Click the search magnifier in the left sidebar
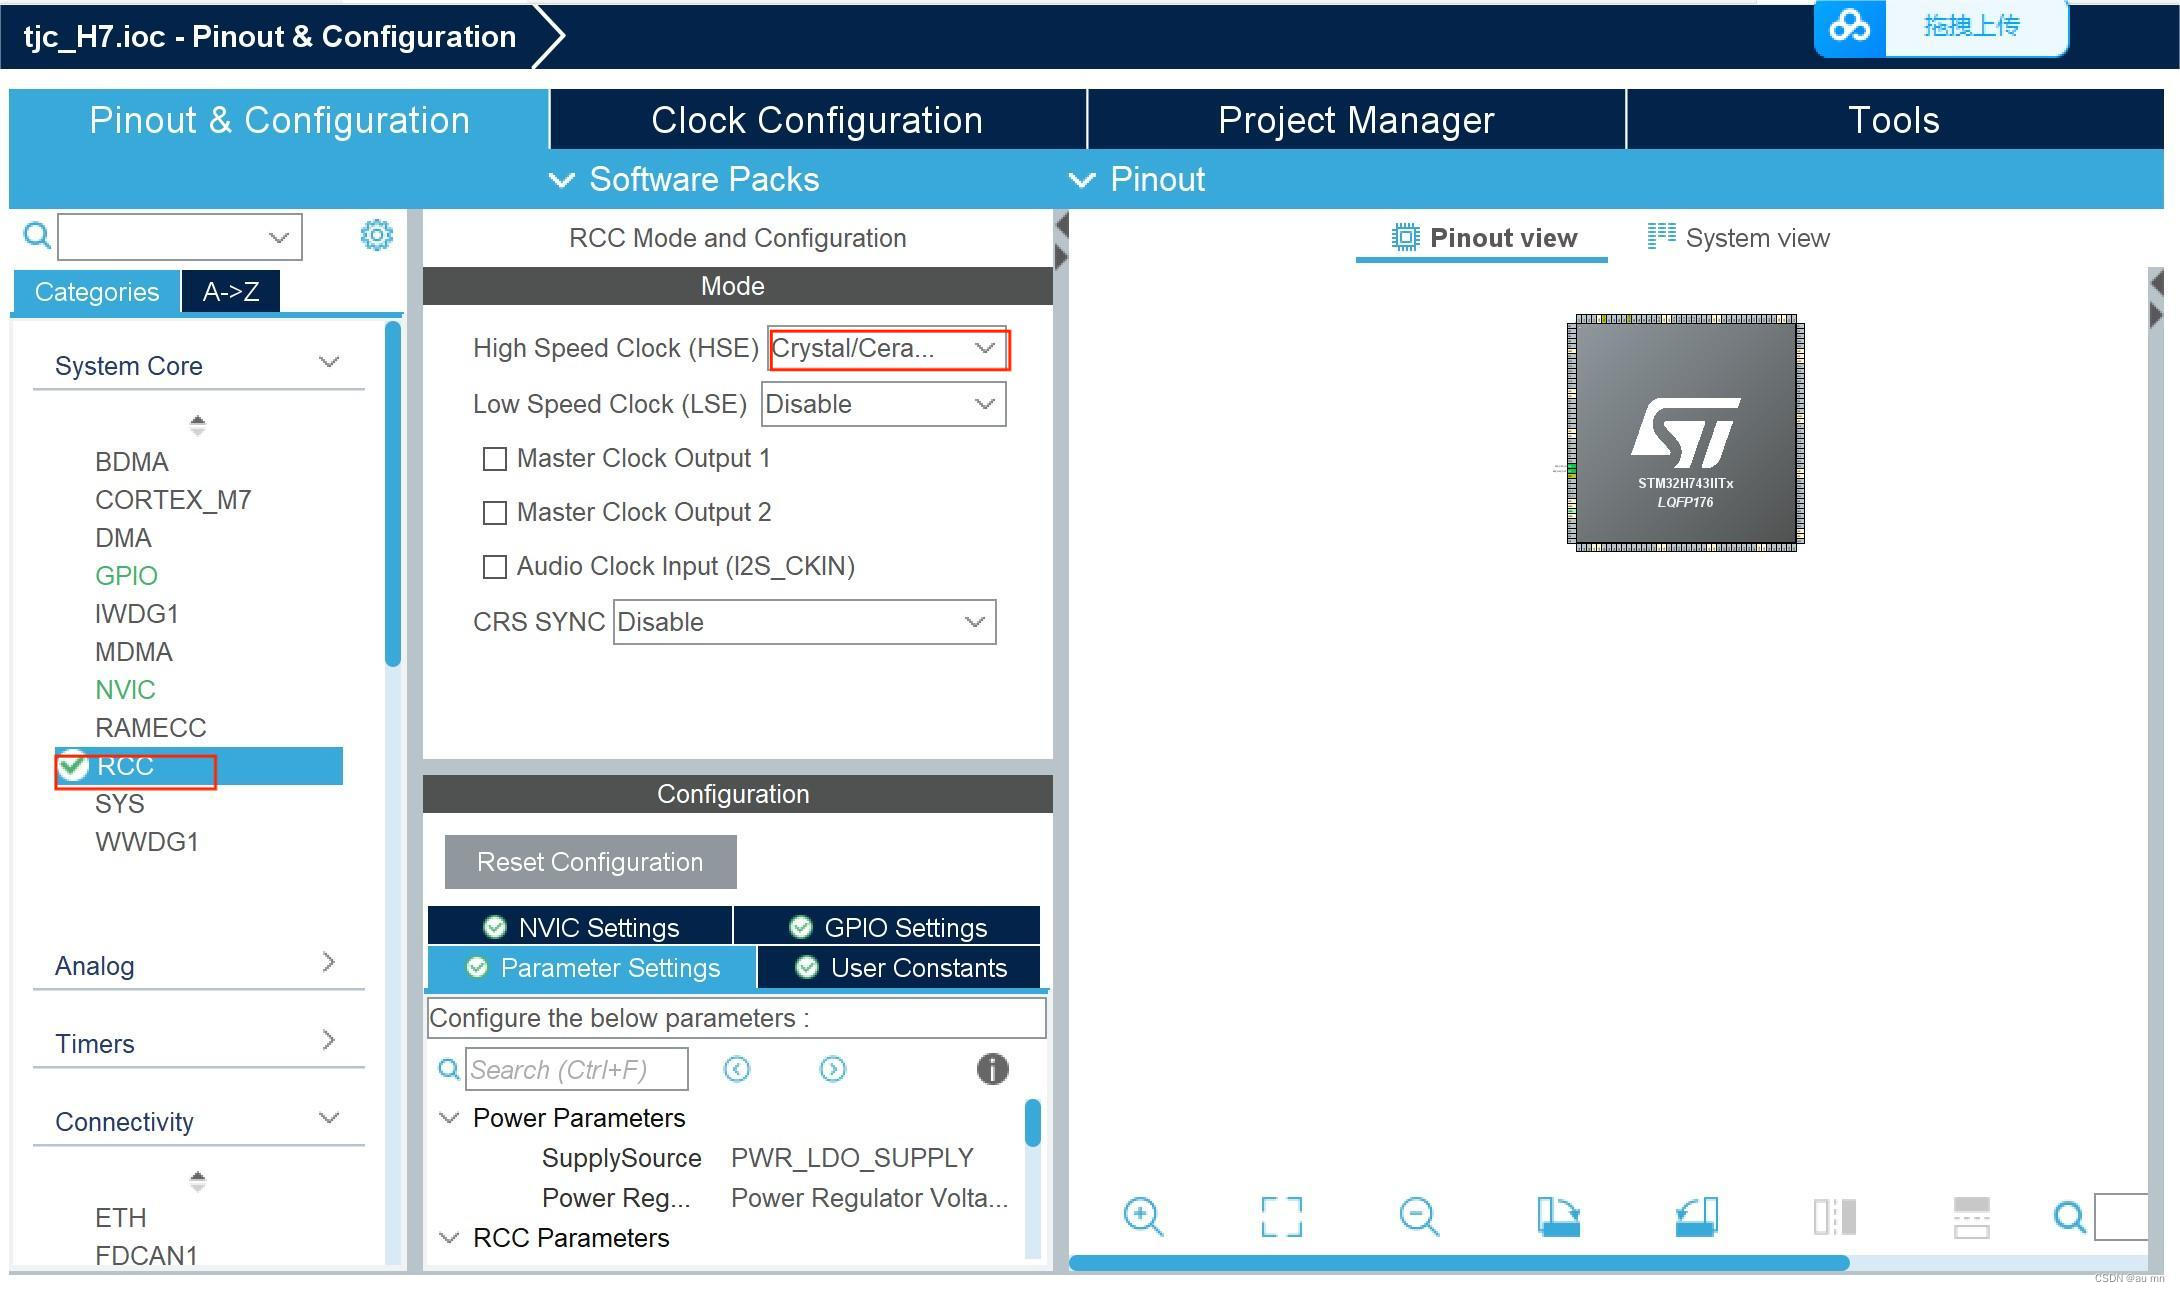This screenshot has width=2180, height=1292. tap(36, 236)
